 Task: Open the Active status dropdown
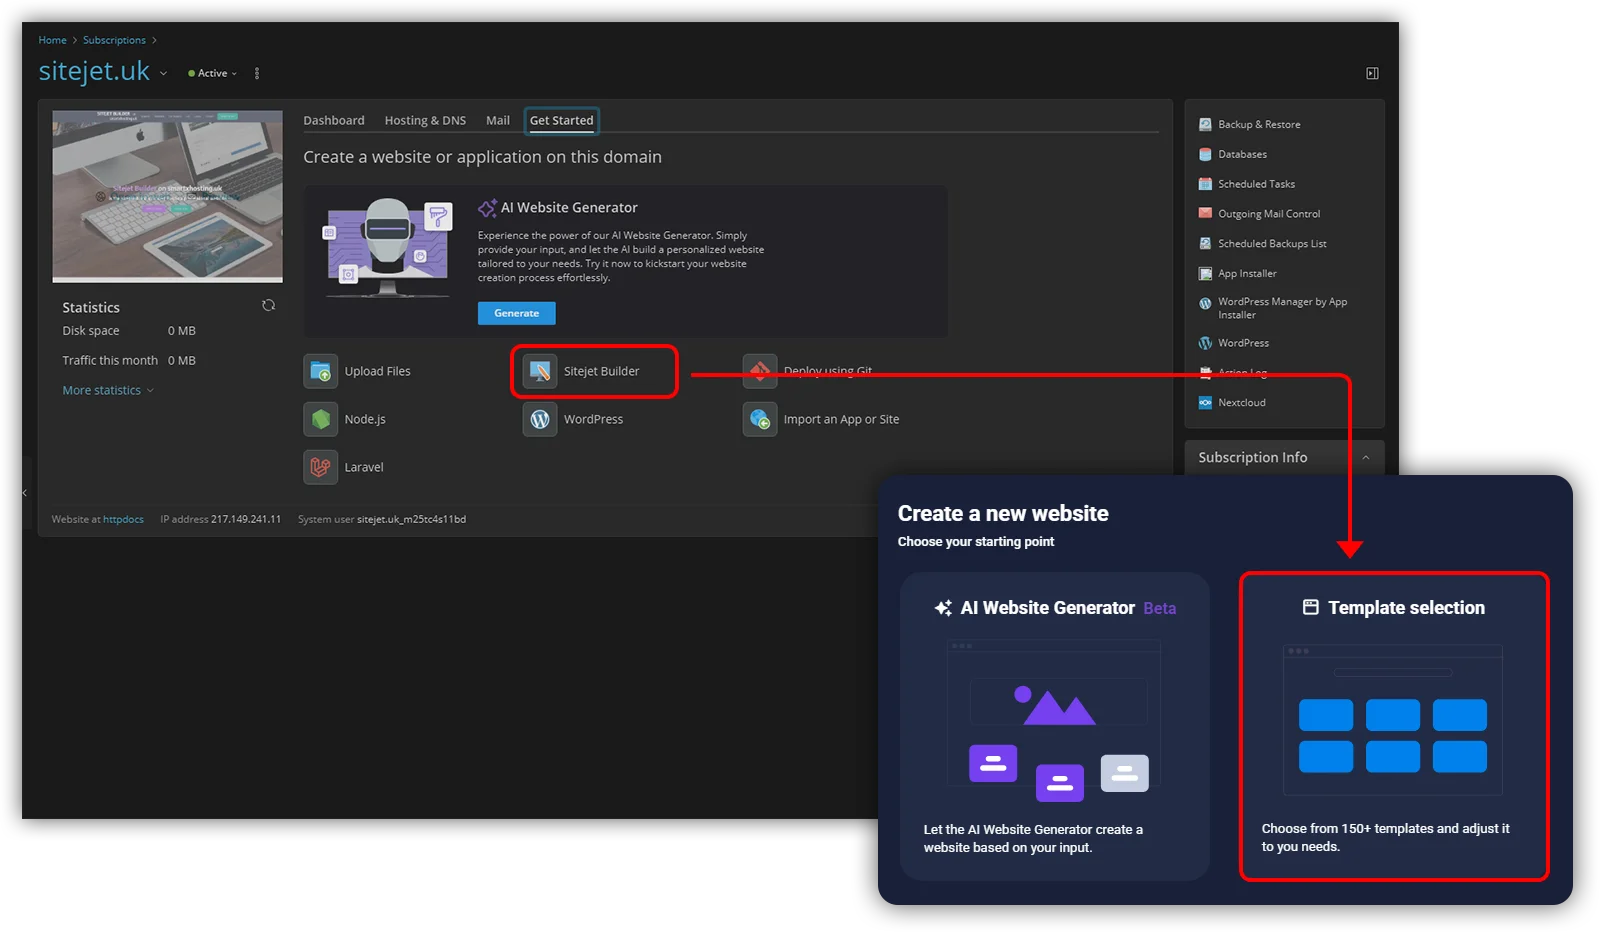click(x=213, y=74)
